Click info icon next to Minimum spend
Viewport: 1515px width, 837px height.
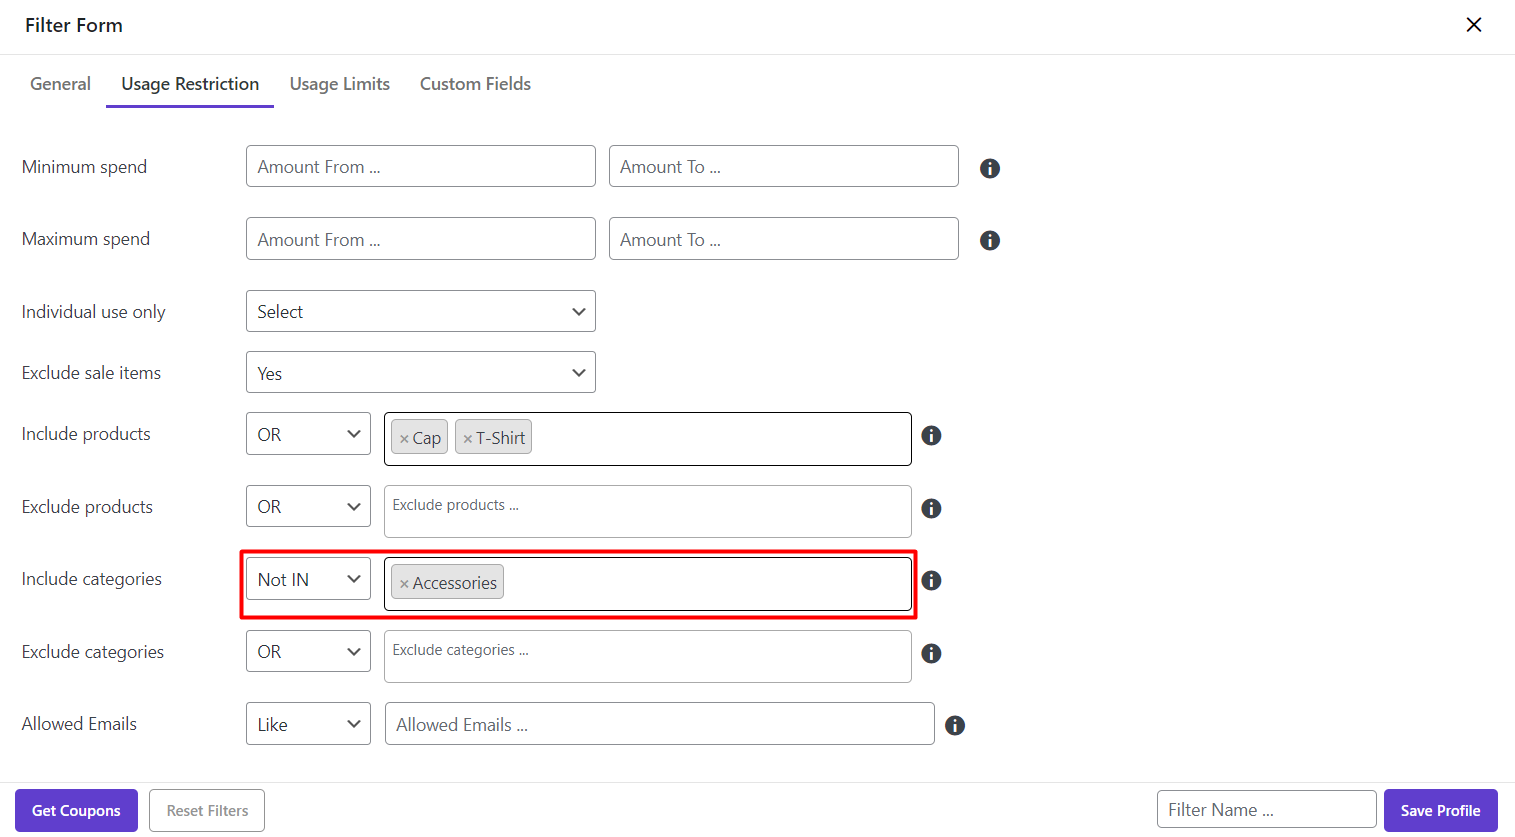click(990, 168)
